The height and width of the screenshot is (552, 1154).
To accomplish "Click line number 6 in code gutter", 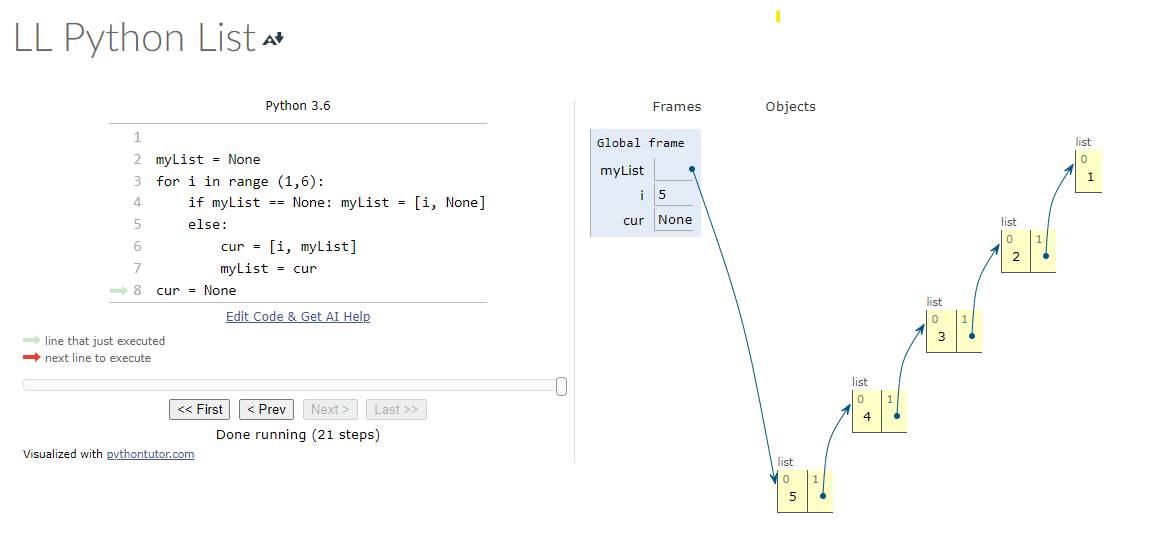I will 138,247.
